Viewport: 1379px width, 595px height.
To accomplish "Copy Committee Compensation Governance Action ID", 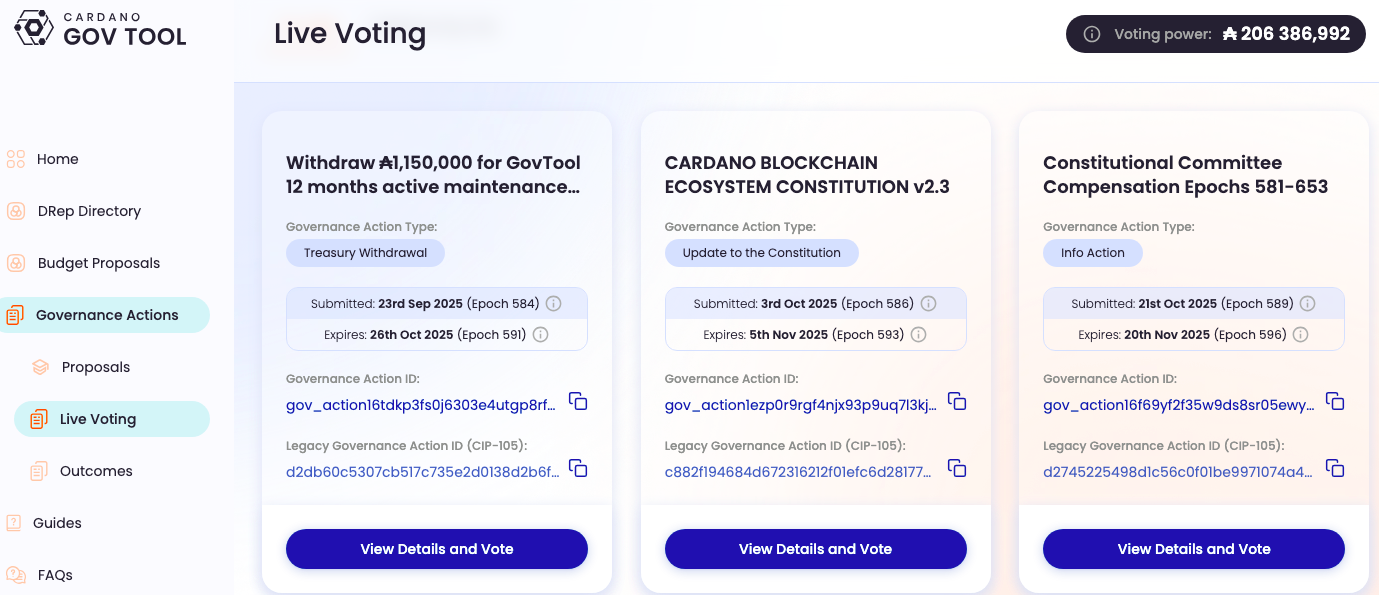I will [x=1335, y=401].
